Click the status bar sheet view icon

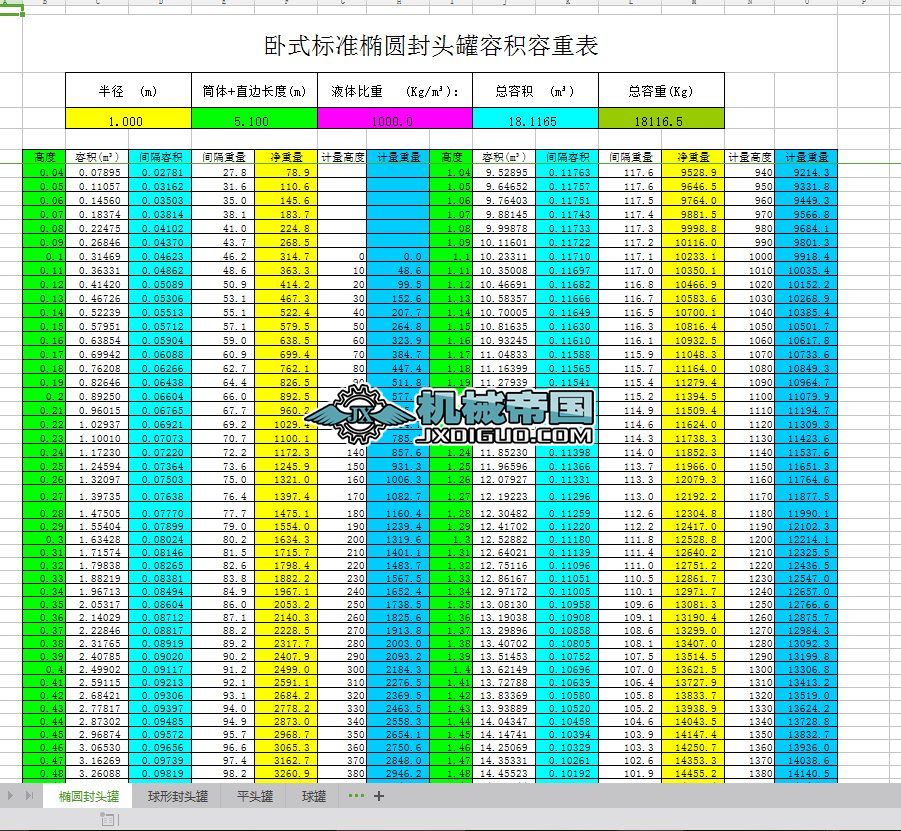pyautogui.click(x=108, y=819)
